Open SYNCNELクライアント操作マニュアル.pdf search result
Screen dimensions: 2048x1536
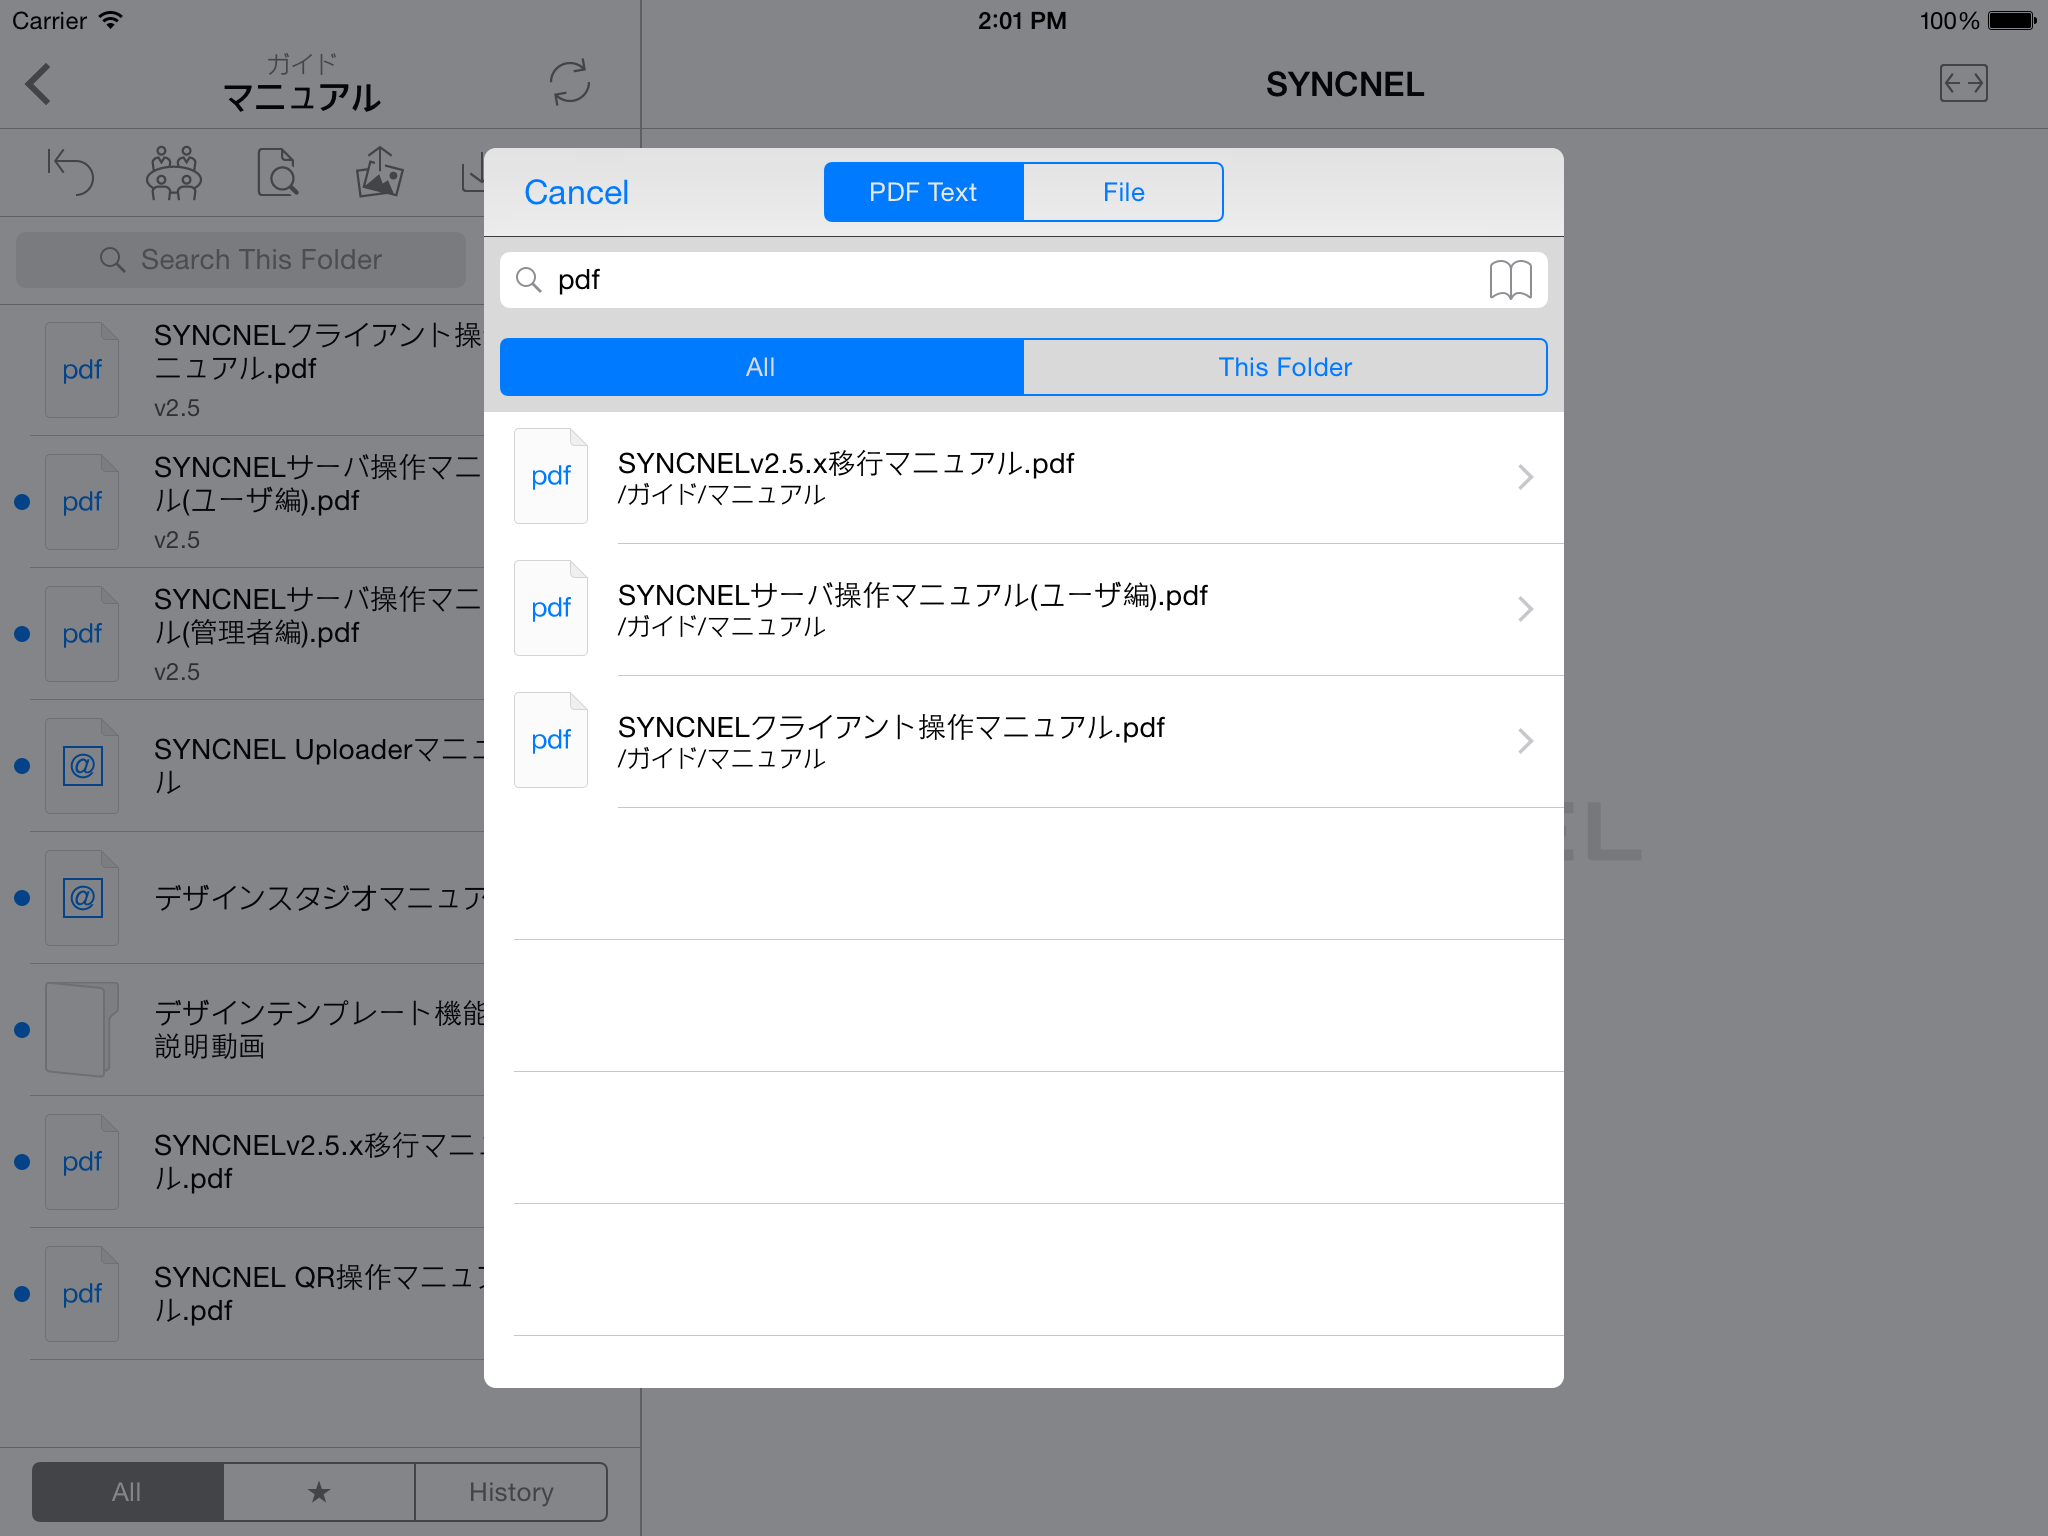[x=1024, y=741]
